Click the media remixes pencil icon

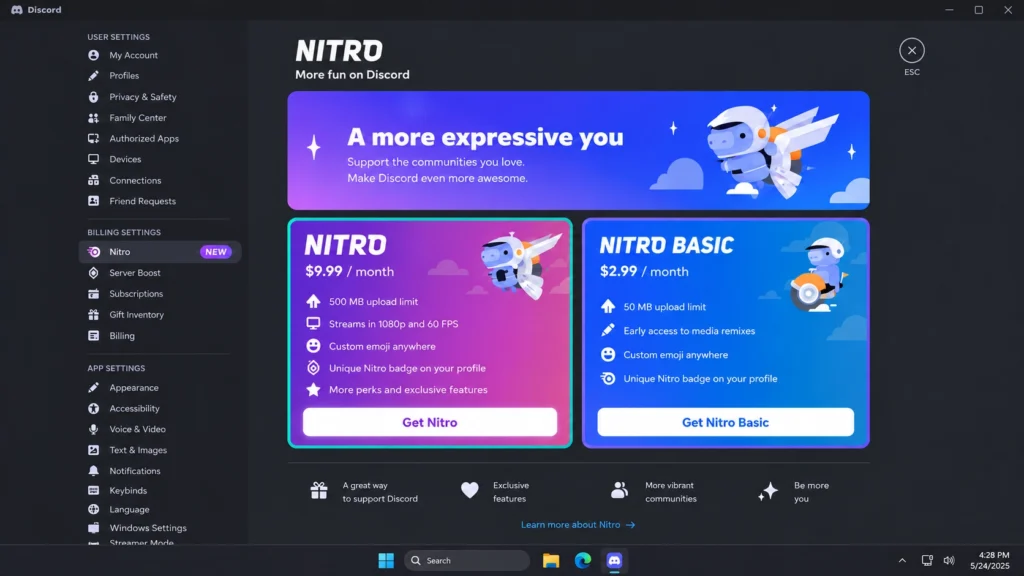coord(608,330)
